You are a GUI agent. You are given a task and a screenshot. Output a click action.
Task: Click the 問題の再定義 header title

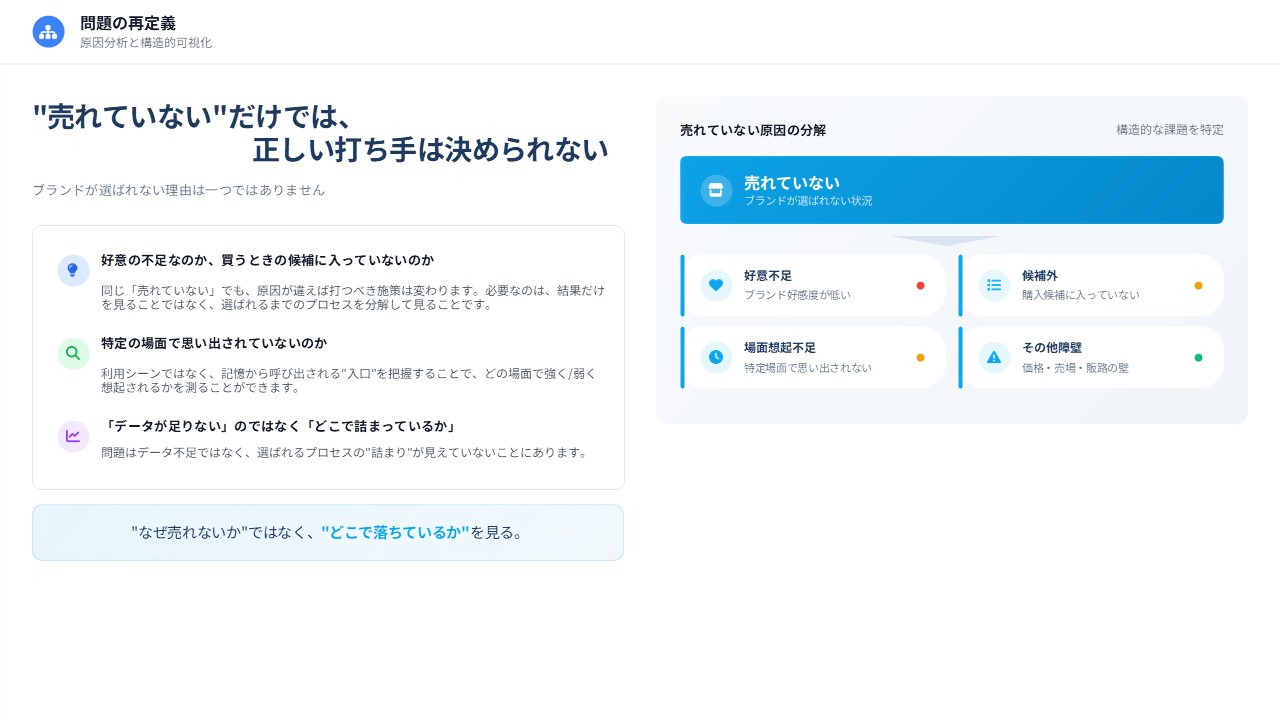(128, 23)
